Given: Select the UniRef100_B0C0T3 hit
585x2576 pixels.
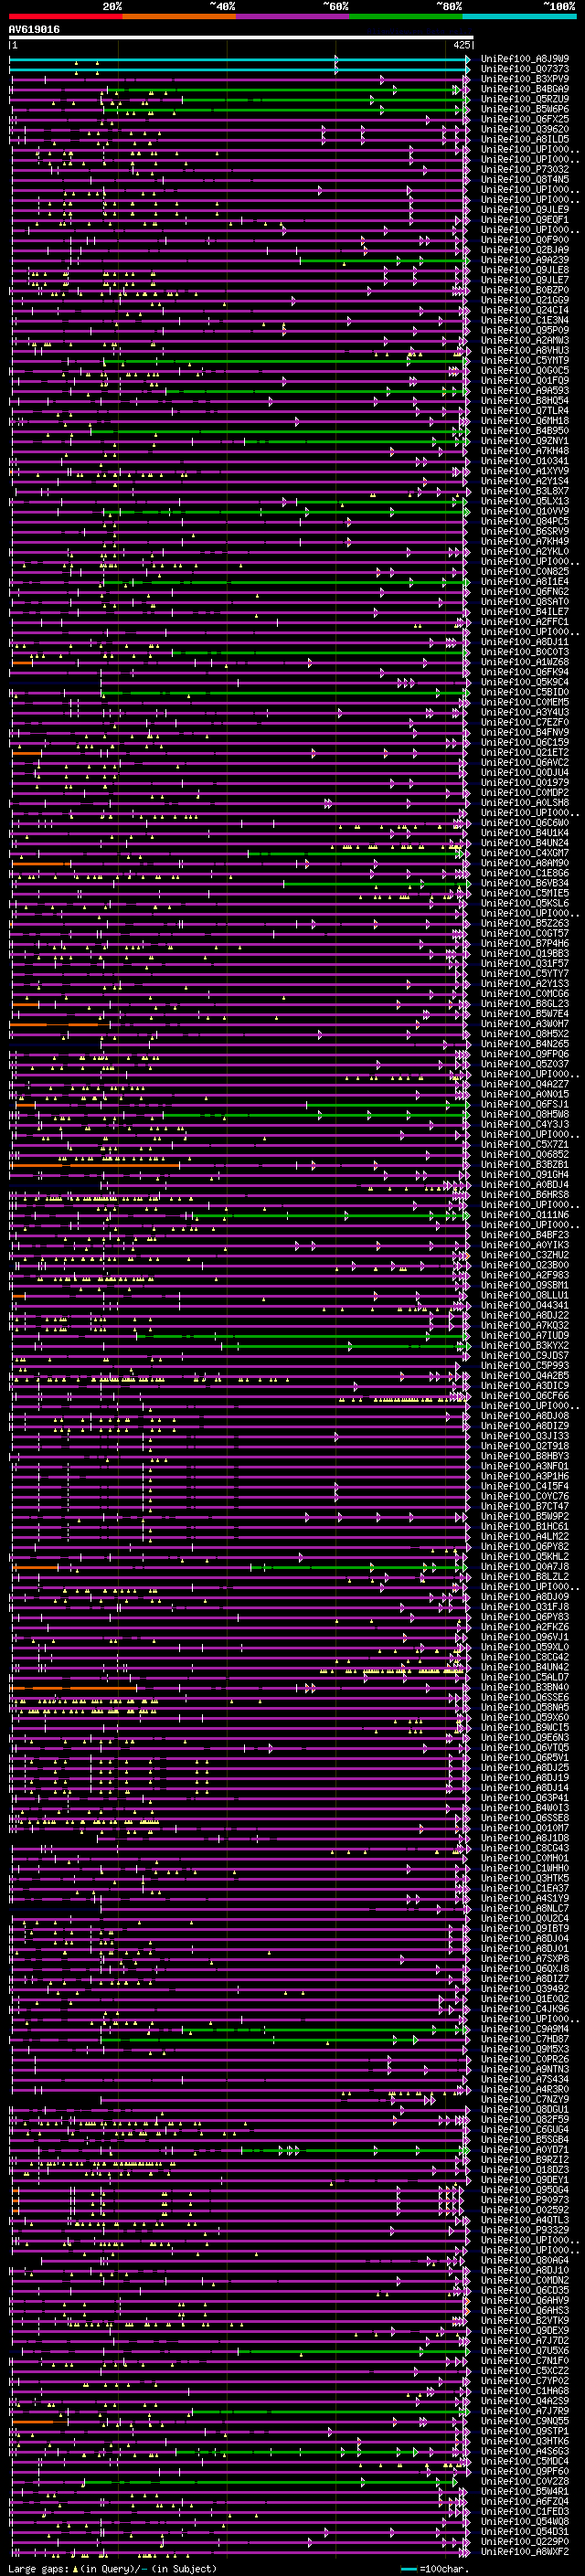Looking at the screenshot, I should (x=525, y=652).
